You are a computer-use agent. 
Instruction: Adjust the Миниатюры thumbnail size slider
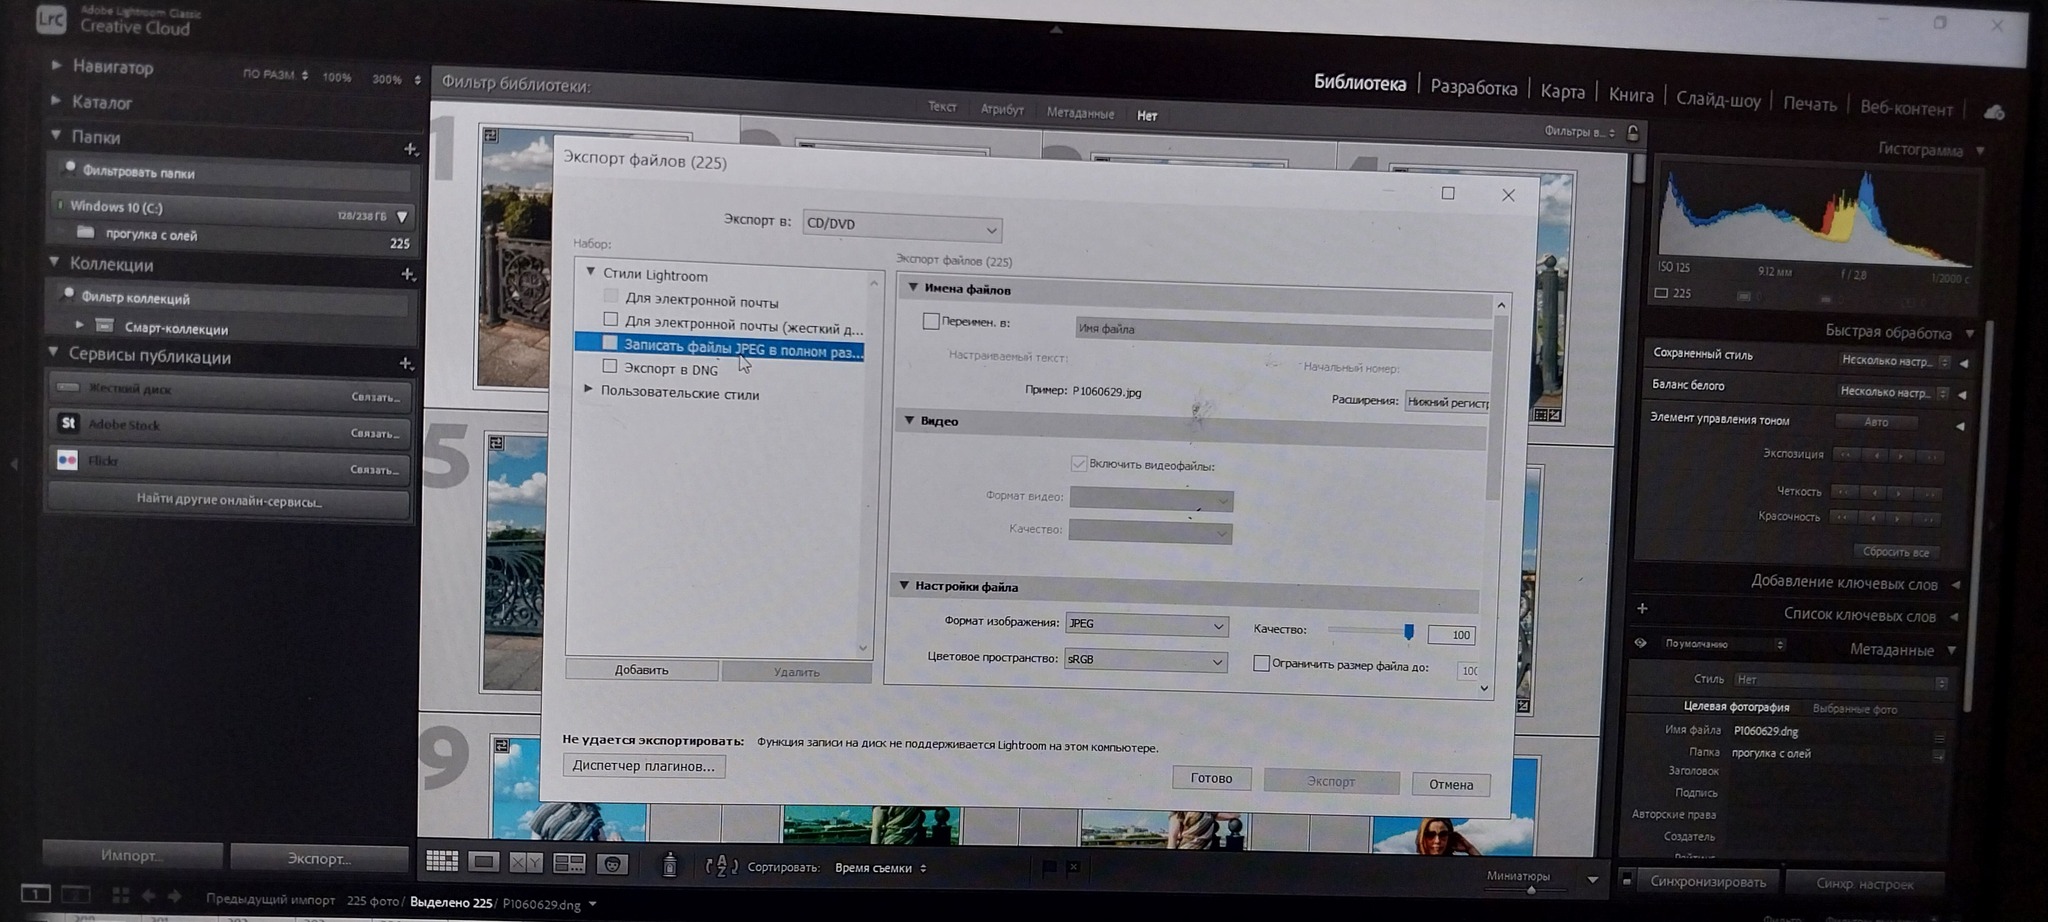(x=1530, y=890)
